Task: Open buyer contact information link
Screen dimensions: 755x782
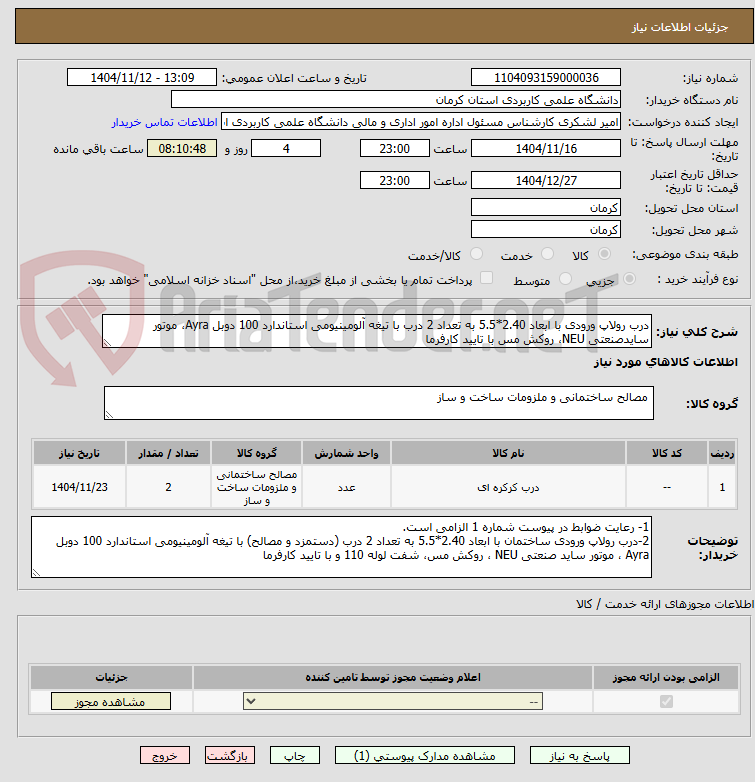Action: pos(165,122)
